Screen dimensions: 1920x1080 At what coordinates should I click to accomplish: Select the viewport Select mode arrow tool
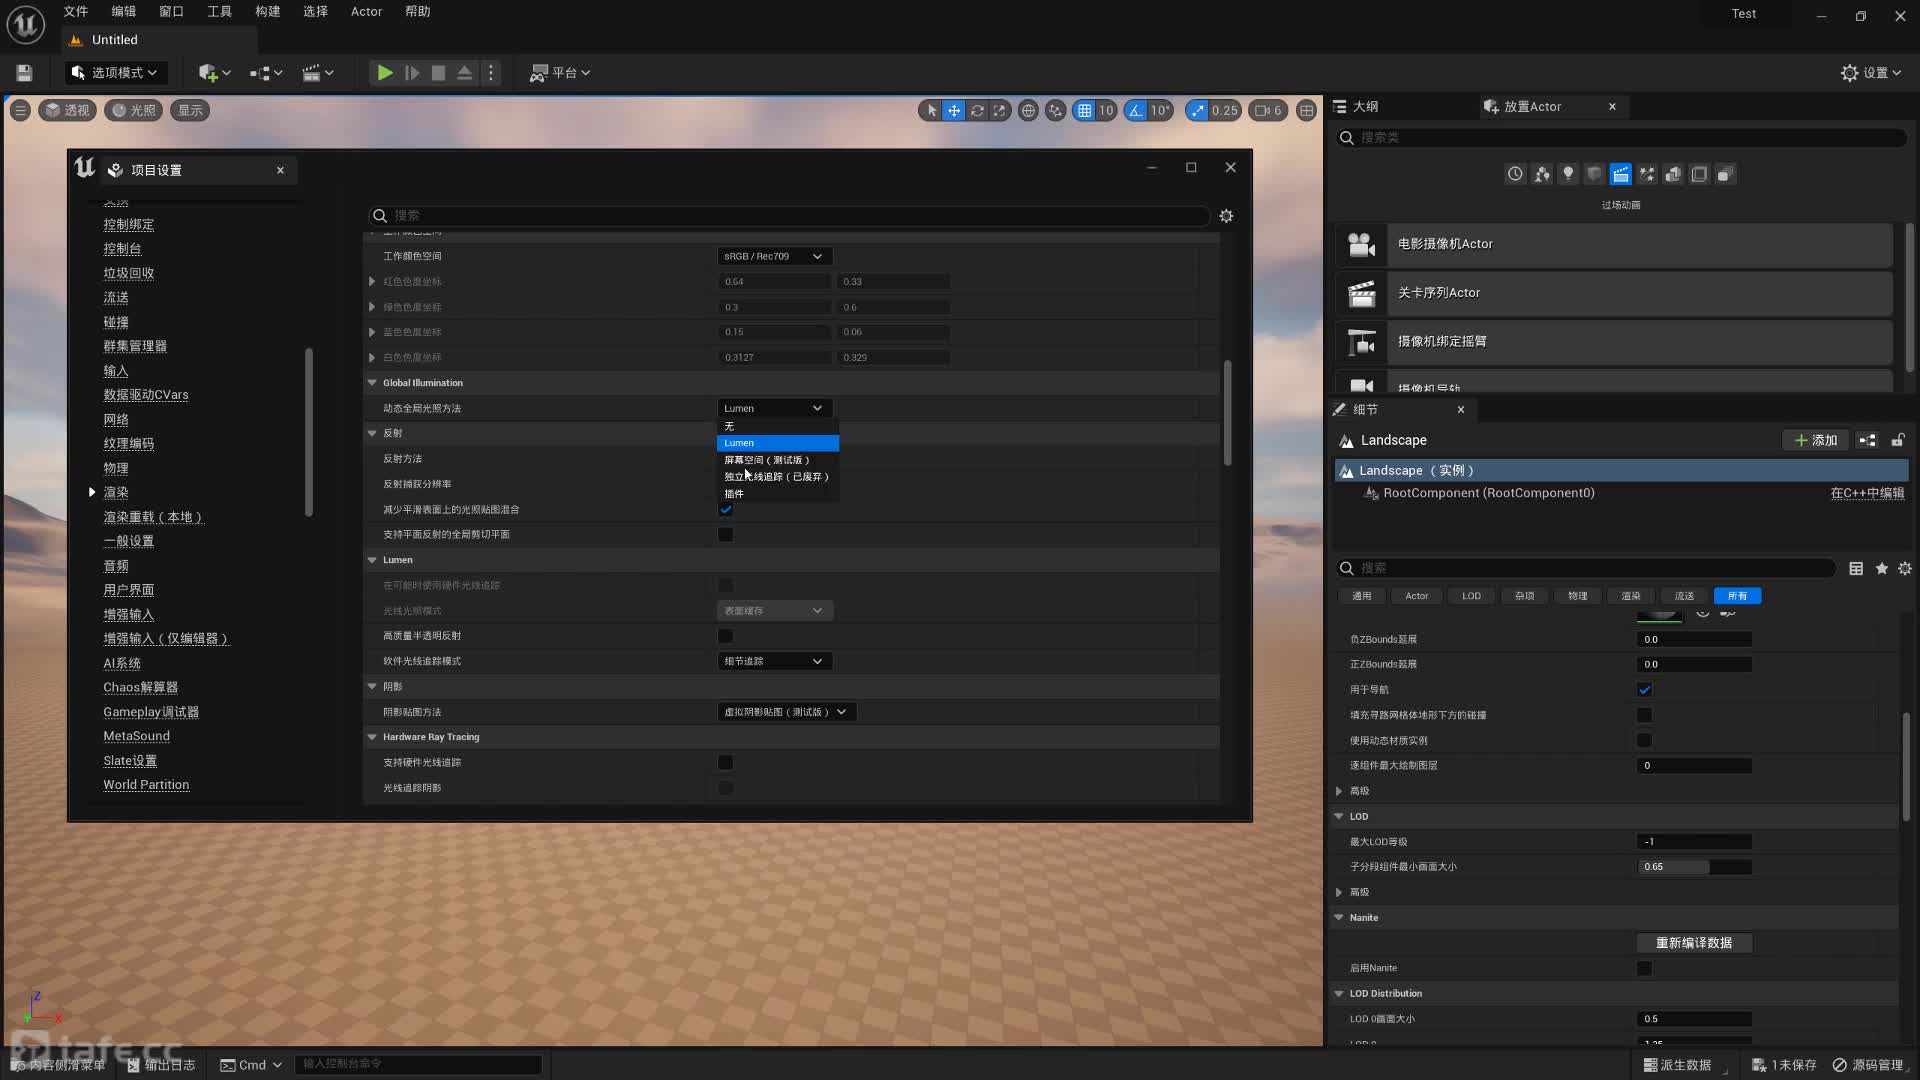point(931,111)
